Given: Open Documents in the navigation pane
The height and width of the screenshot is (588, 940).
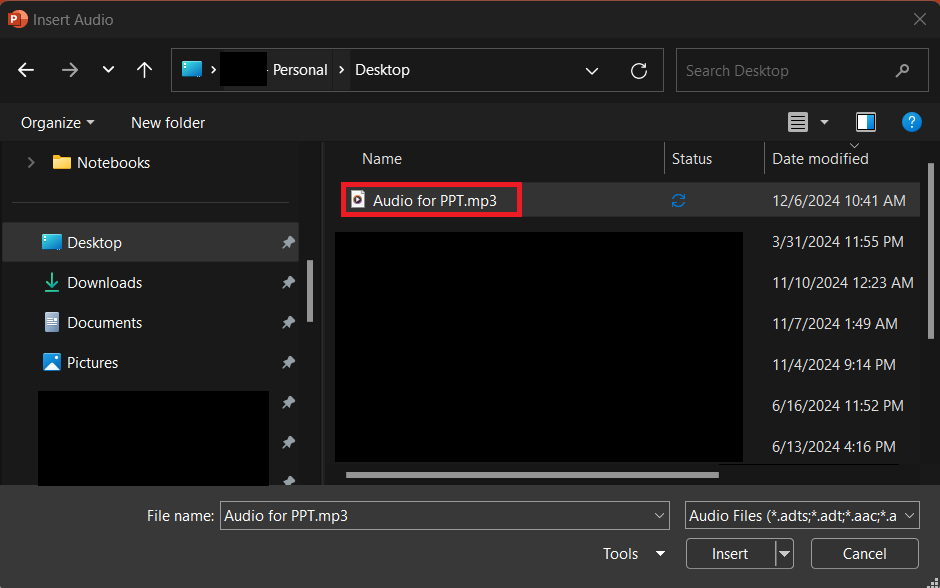Looking at the screenshot, I should (93, 322).
